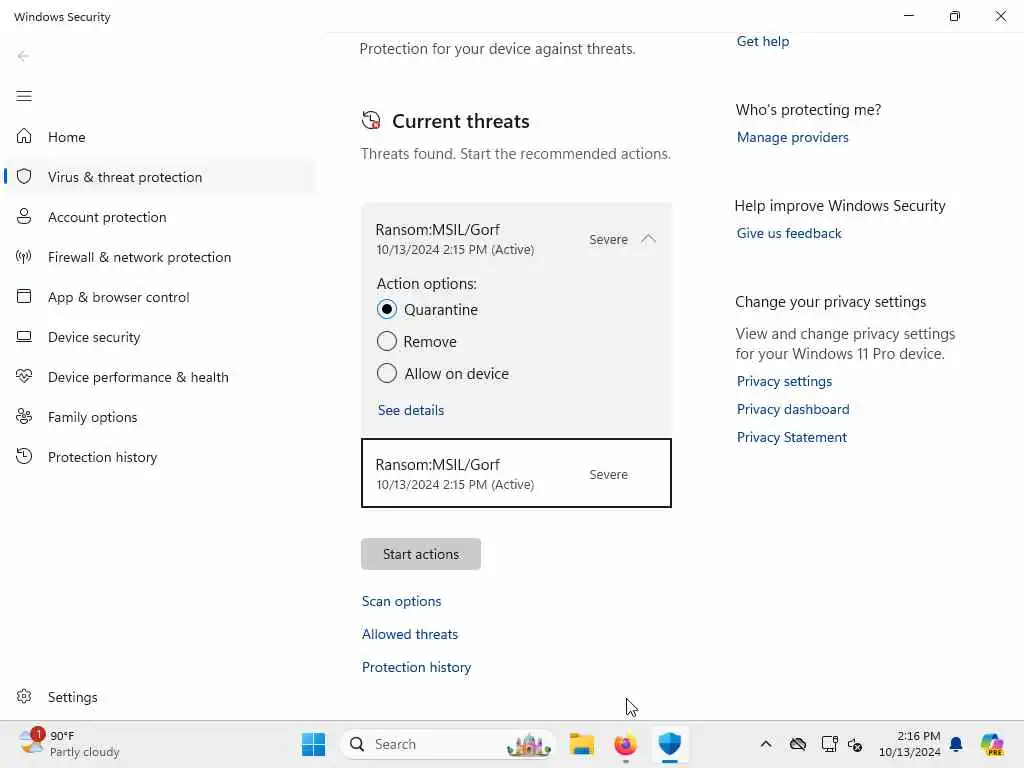Viewport: 1024px width, 768px height.
Task: Click the Start actions button
Action: 421,554
